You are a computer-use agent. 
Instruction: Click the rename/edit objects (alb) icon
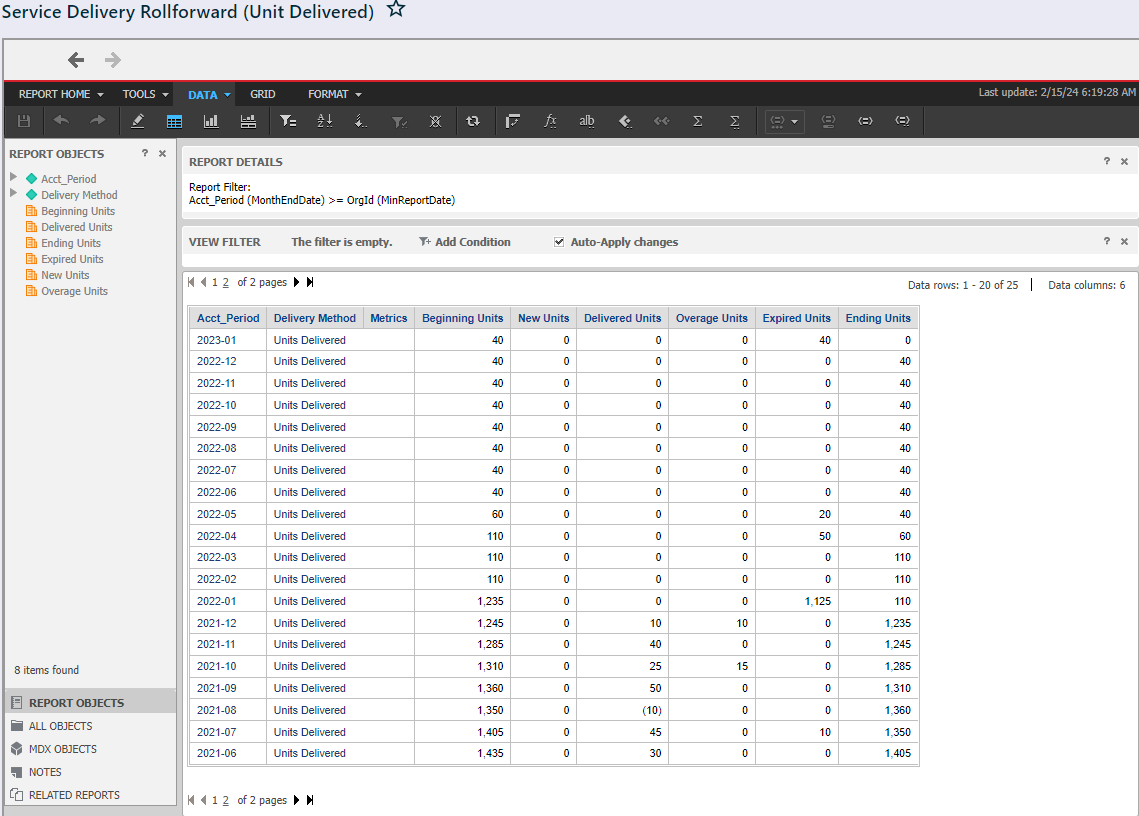pos(587,121)
